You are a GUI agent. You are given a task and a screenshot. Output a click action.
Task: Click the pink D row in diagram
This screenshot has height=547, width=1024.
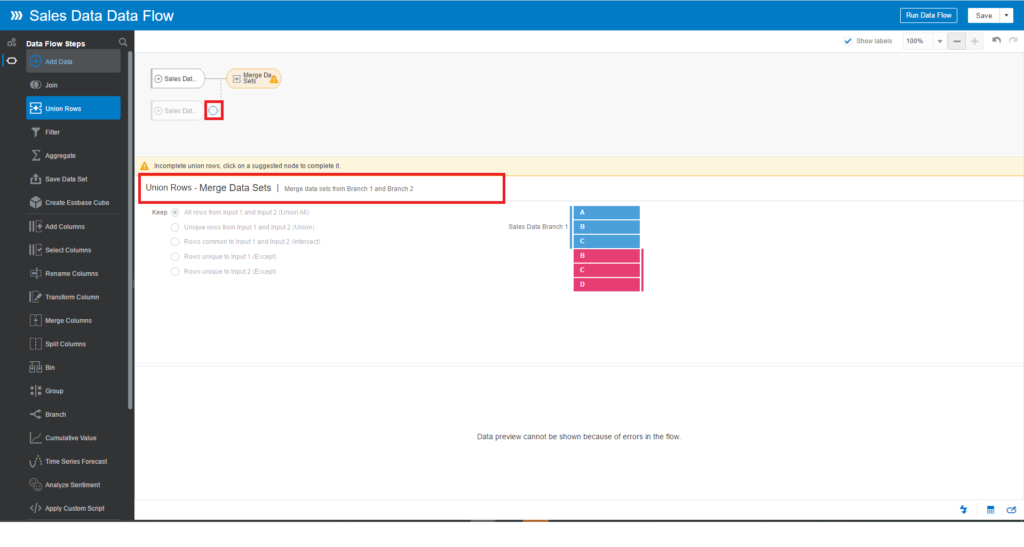tap(607, 285)
